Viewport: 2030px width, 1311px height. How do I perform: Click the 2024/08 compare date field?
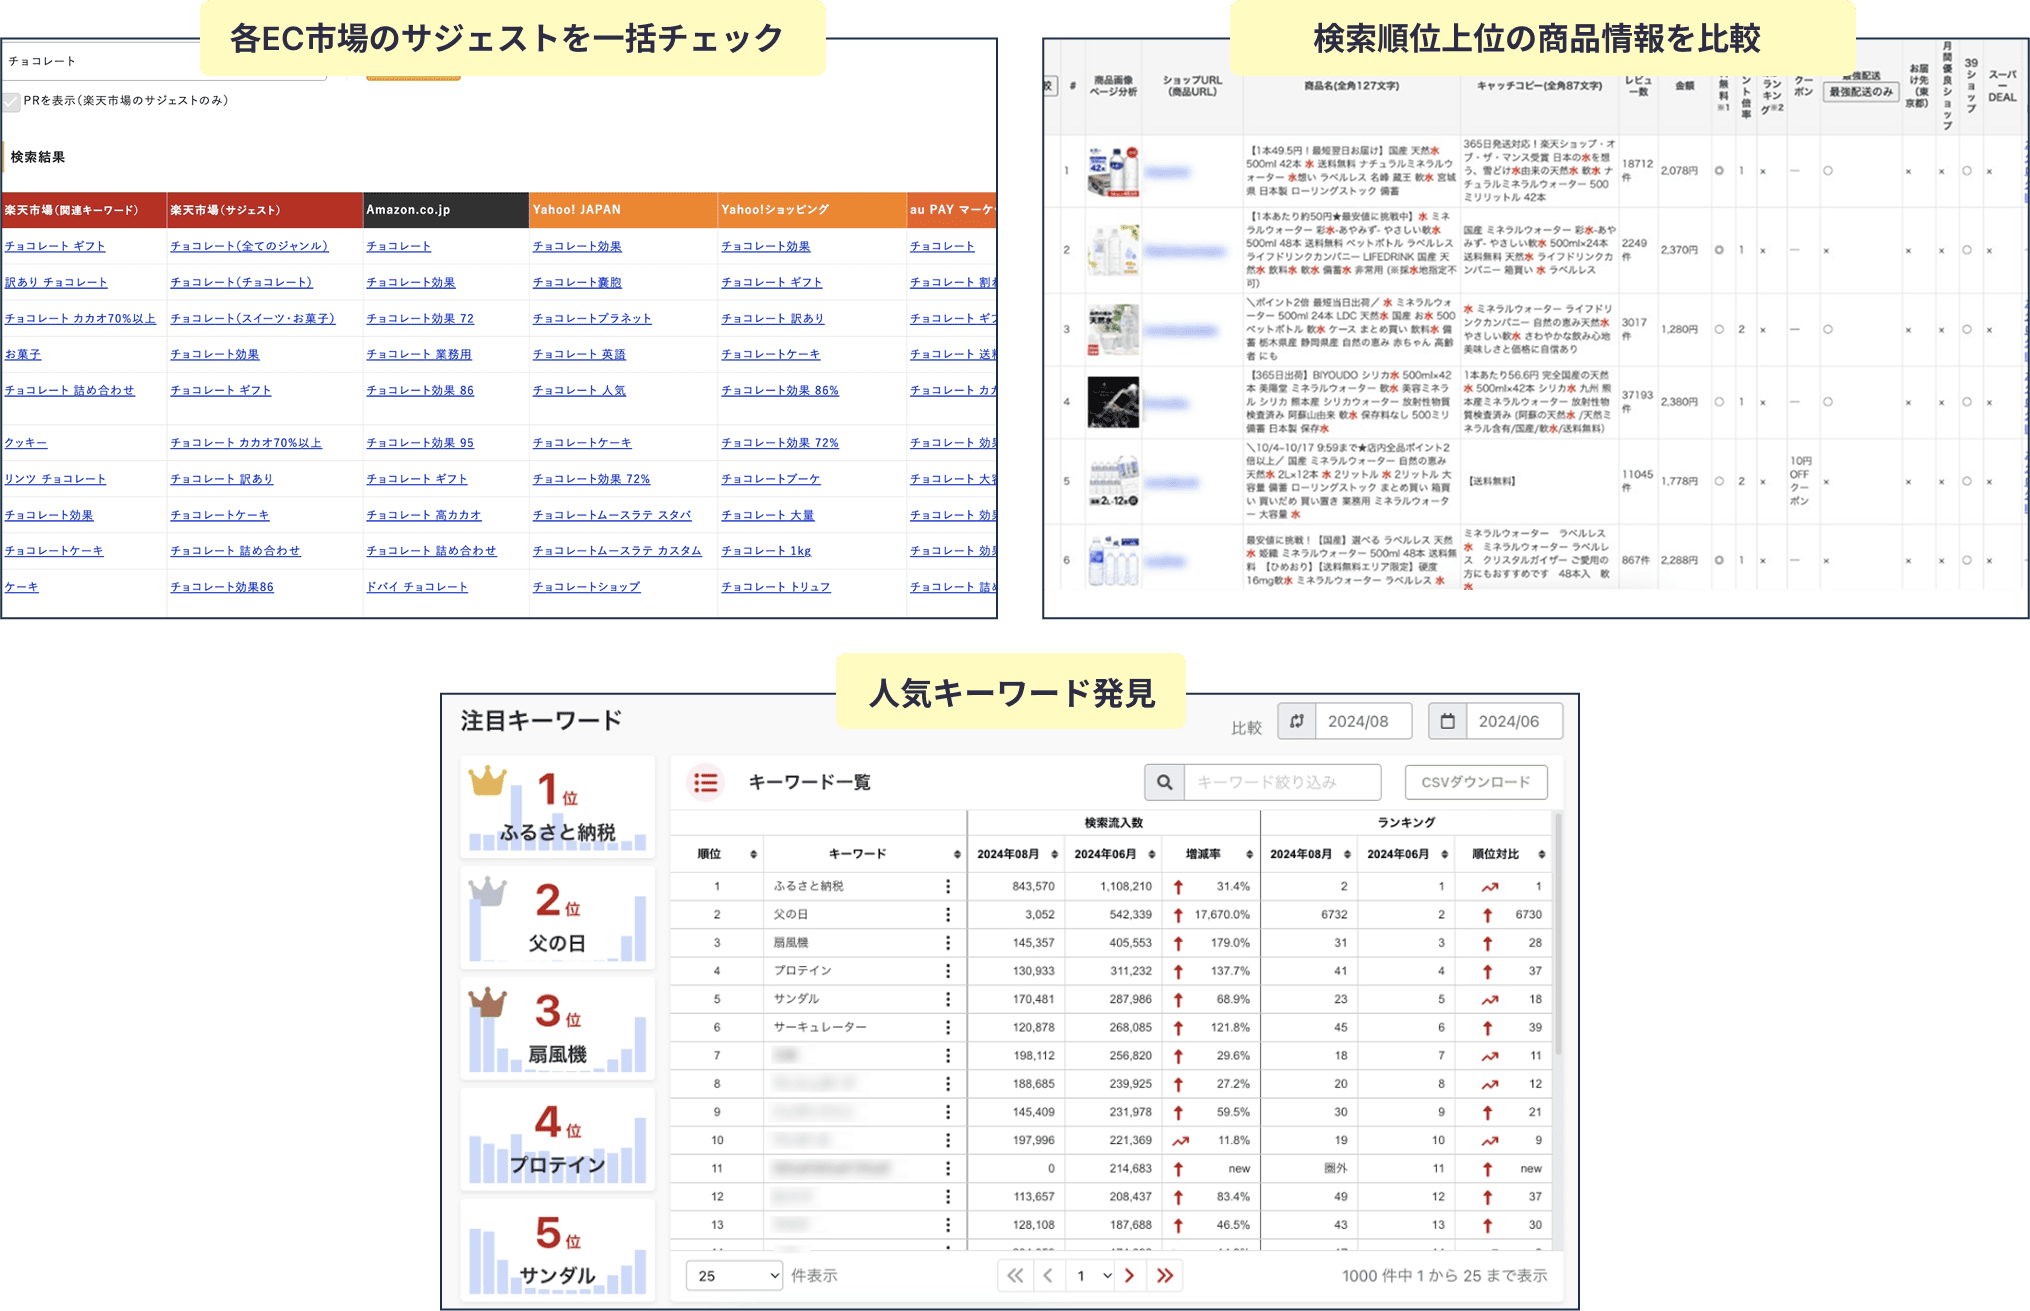point(1363,721)
